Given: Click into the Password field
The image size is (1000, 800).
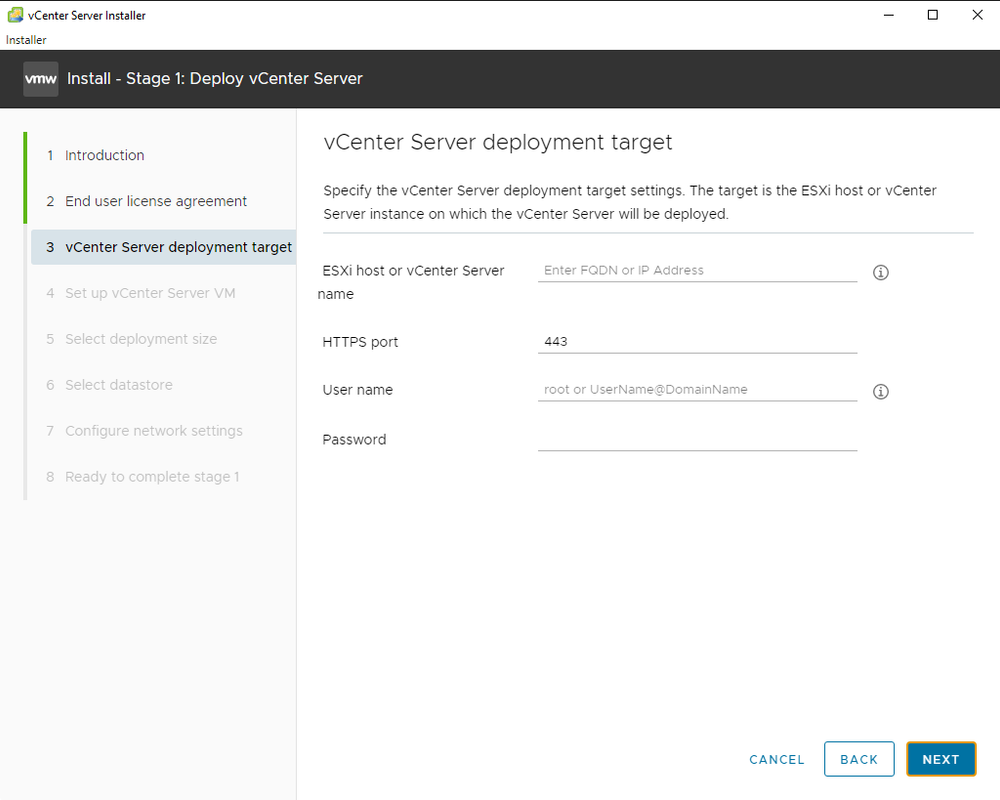Looking at the screenshot, I should 697,438.
